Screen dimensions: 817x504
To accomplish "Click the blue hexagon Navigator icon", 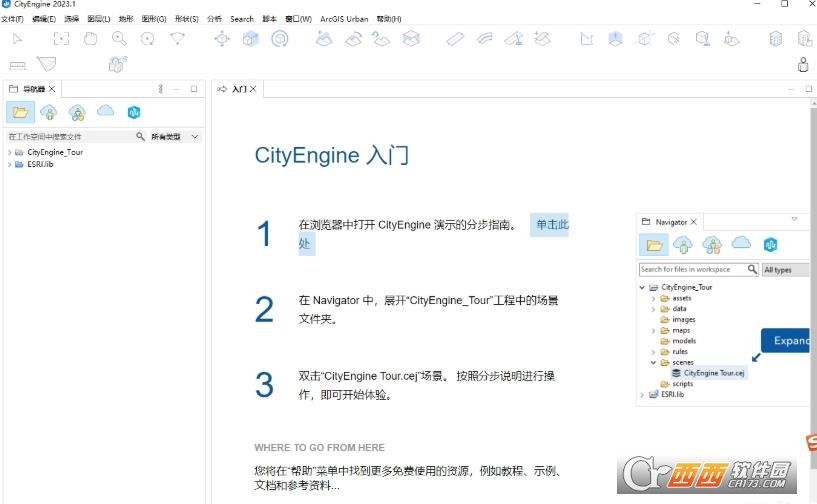I will (134, 112).
